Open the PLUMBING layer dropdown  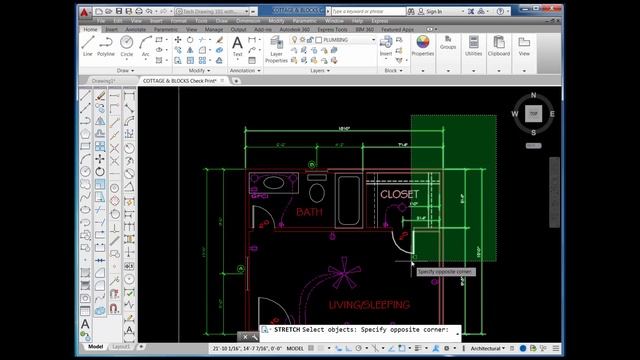373,40
